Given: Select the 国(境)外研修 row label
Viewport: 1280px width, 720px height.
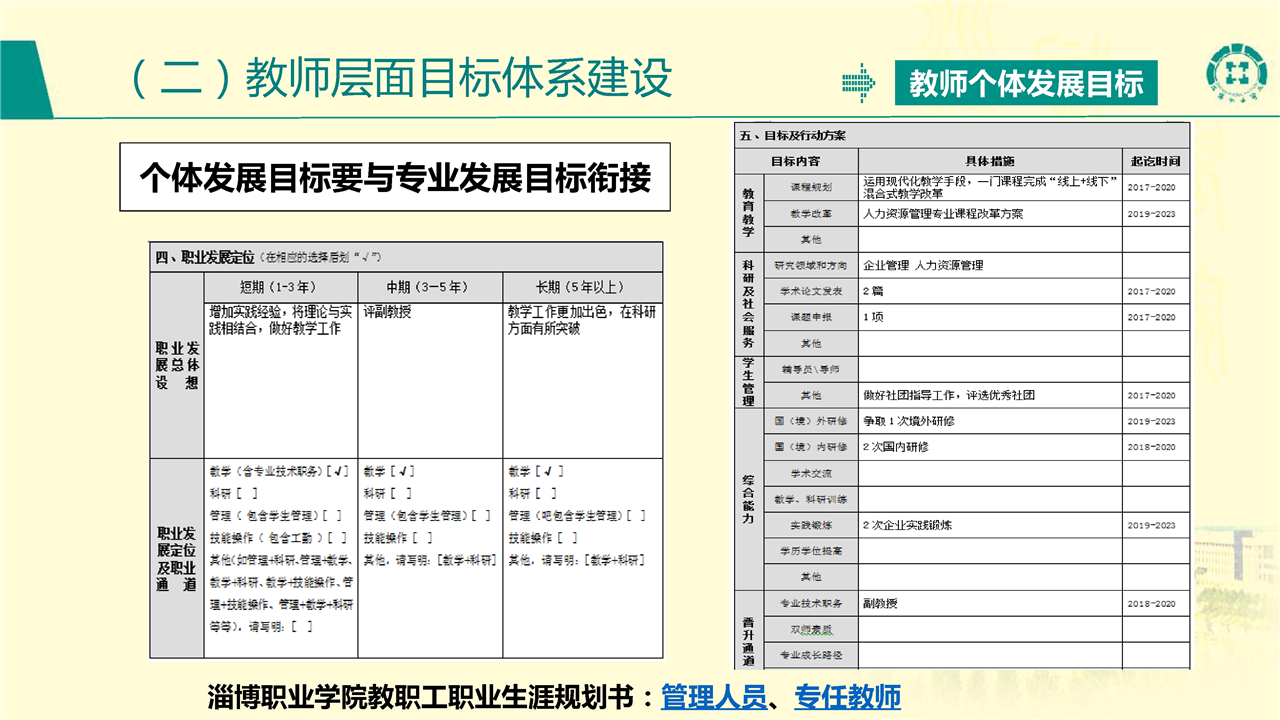Looking at the screenshot, I should point(811,421).
